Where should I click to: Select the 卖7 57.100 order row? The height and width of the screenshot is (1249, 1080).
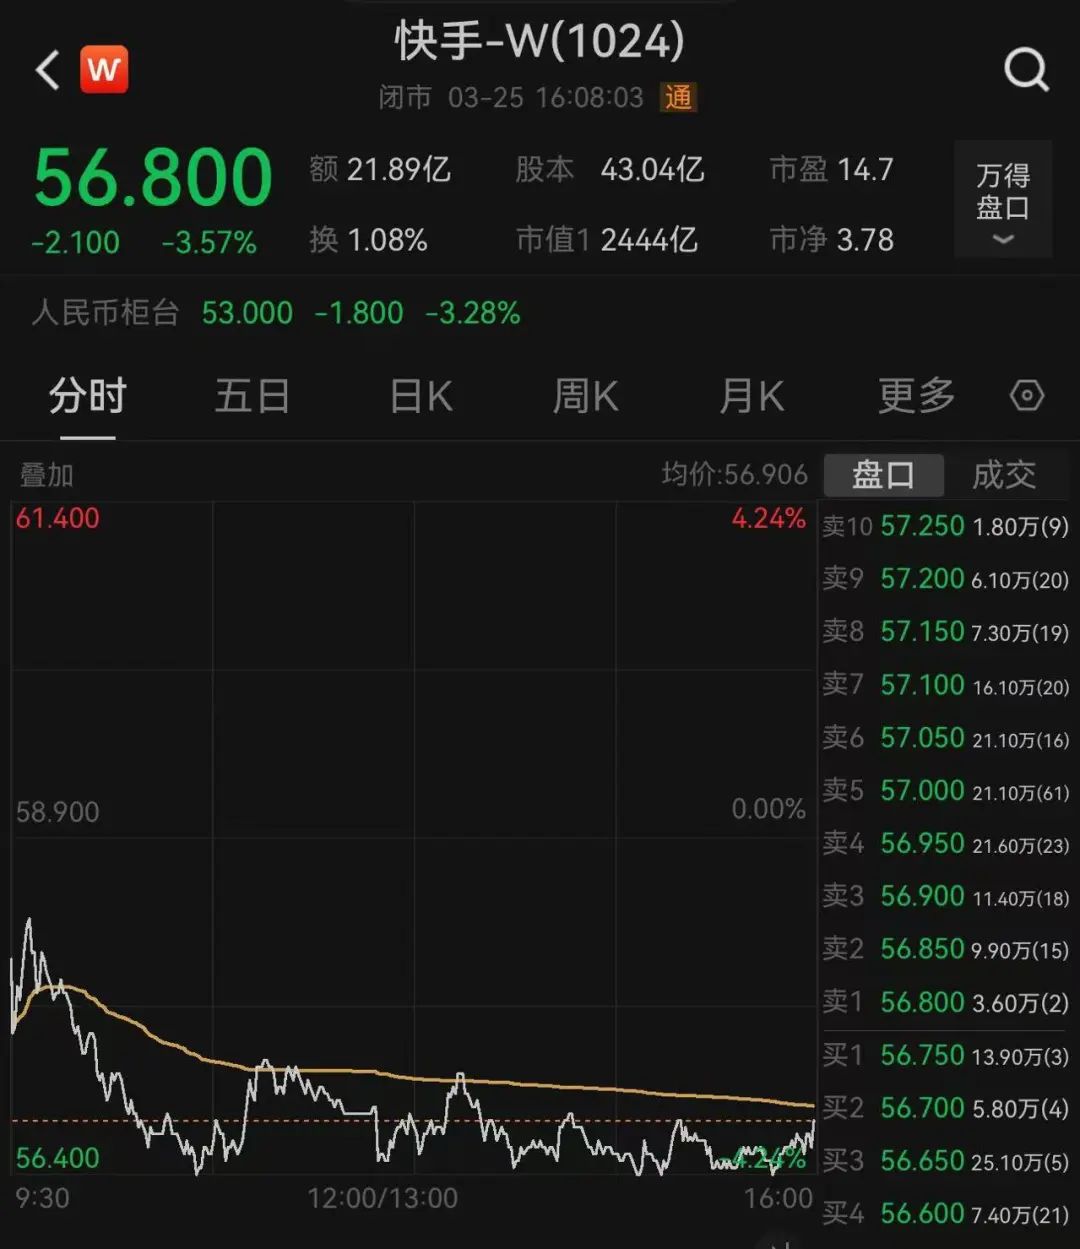946,685
